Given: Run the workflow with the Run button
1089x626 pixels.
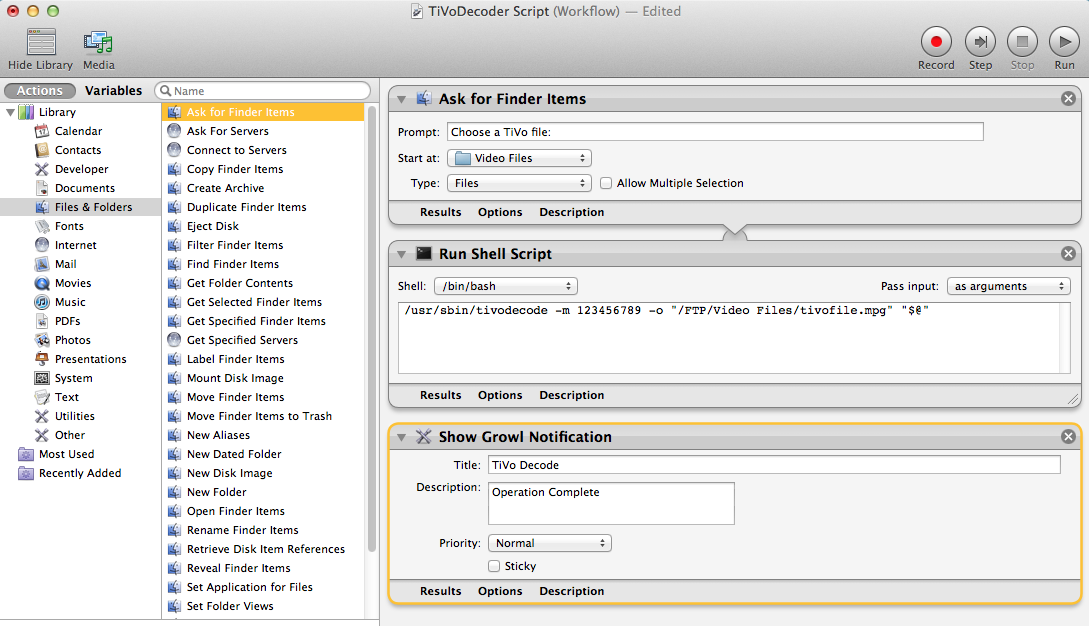Looking at the screenshot, I should [1064, 42].
